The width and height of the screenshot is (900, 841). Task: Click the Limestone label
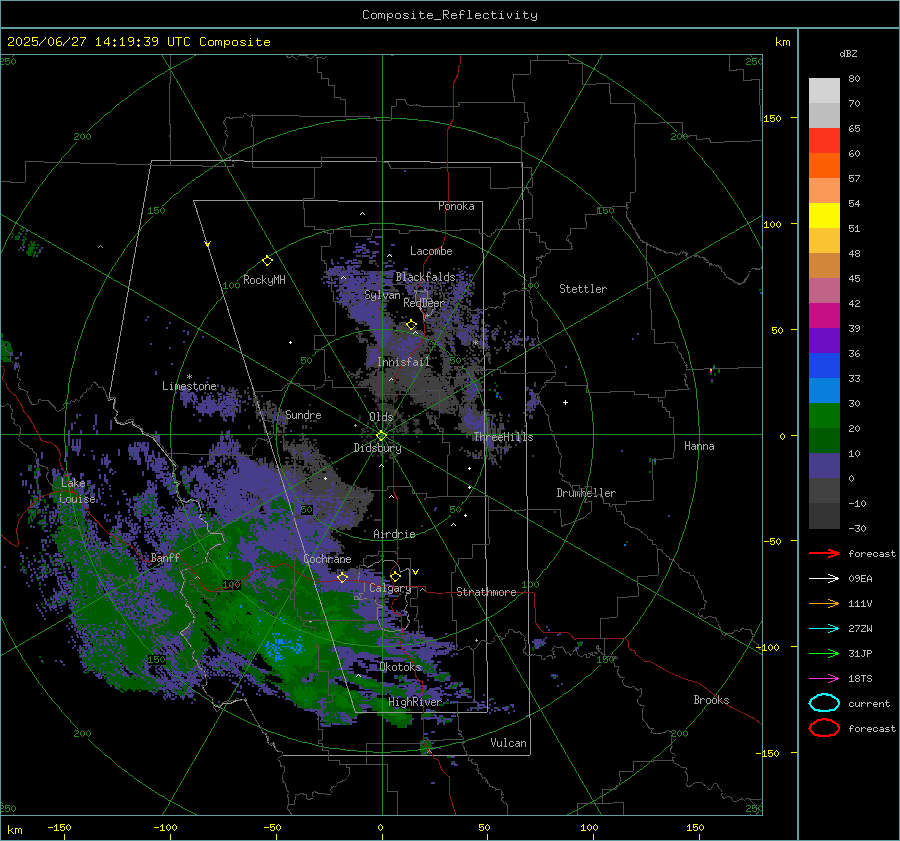pyautogui.click(x=189, y=386)
